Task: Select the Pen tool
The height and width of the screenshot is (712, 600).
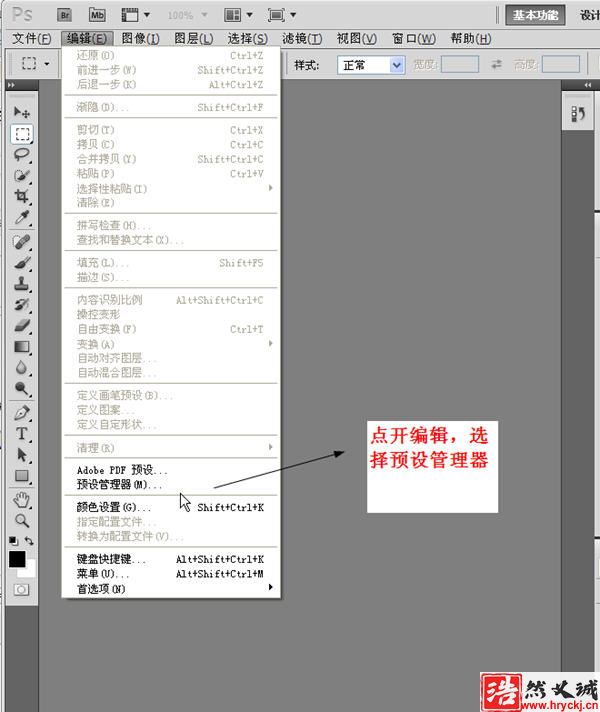Action: [x=21, y=413]
